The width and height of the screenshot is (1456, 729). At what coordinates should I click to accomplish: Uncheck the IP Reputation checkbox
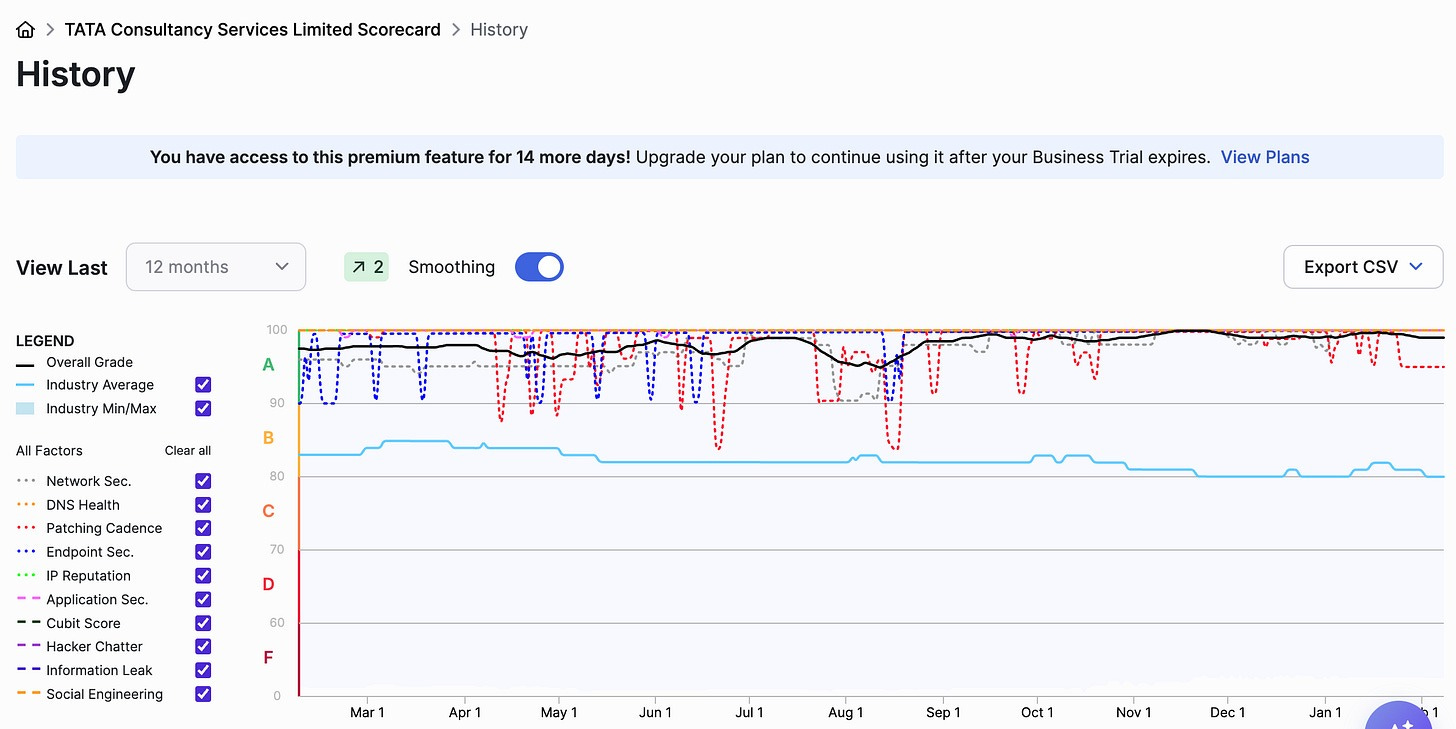[x=203, y=576]
